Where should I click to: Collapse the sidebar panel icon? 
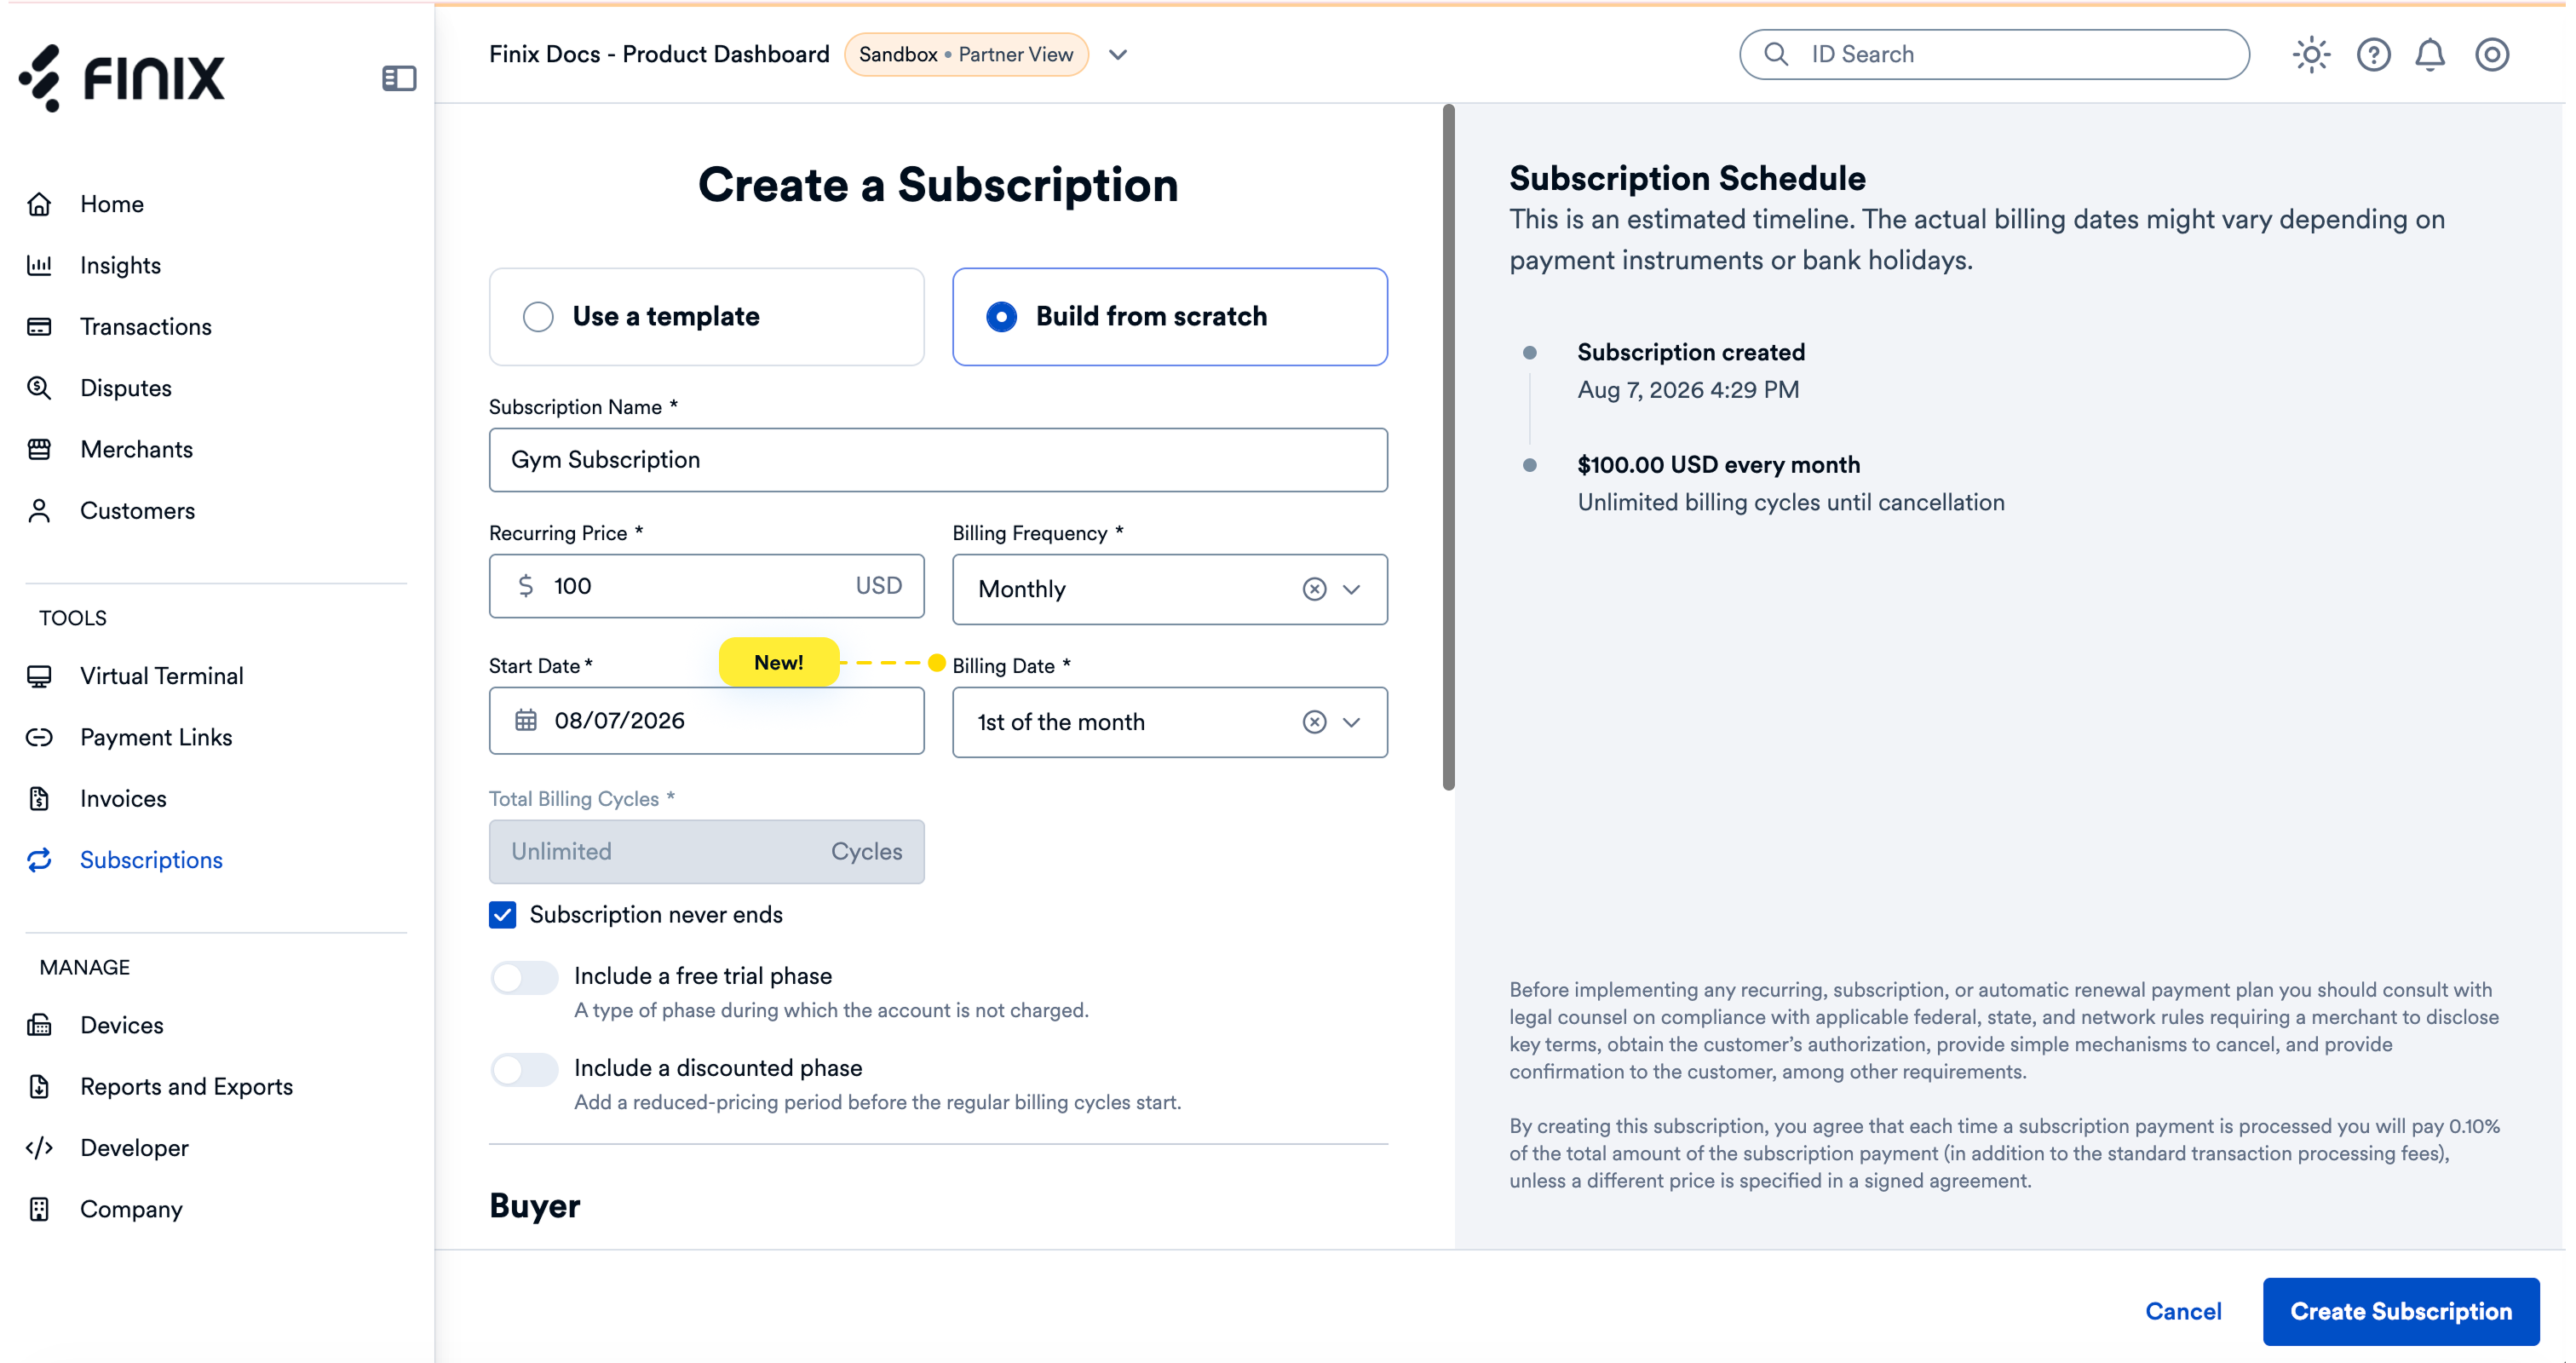pyautogui.click(x=399, y=78)
